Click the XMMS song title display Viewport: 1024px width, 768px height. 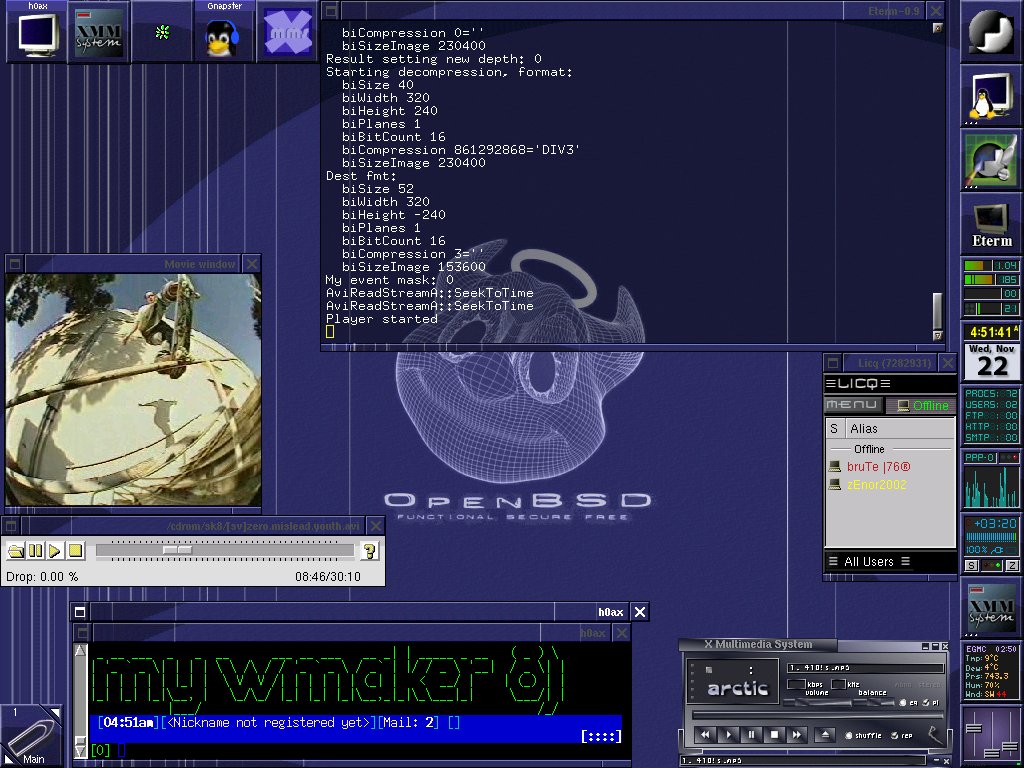point(865,668)
